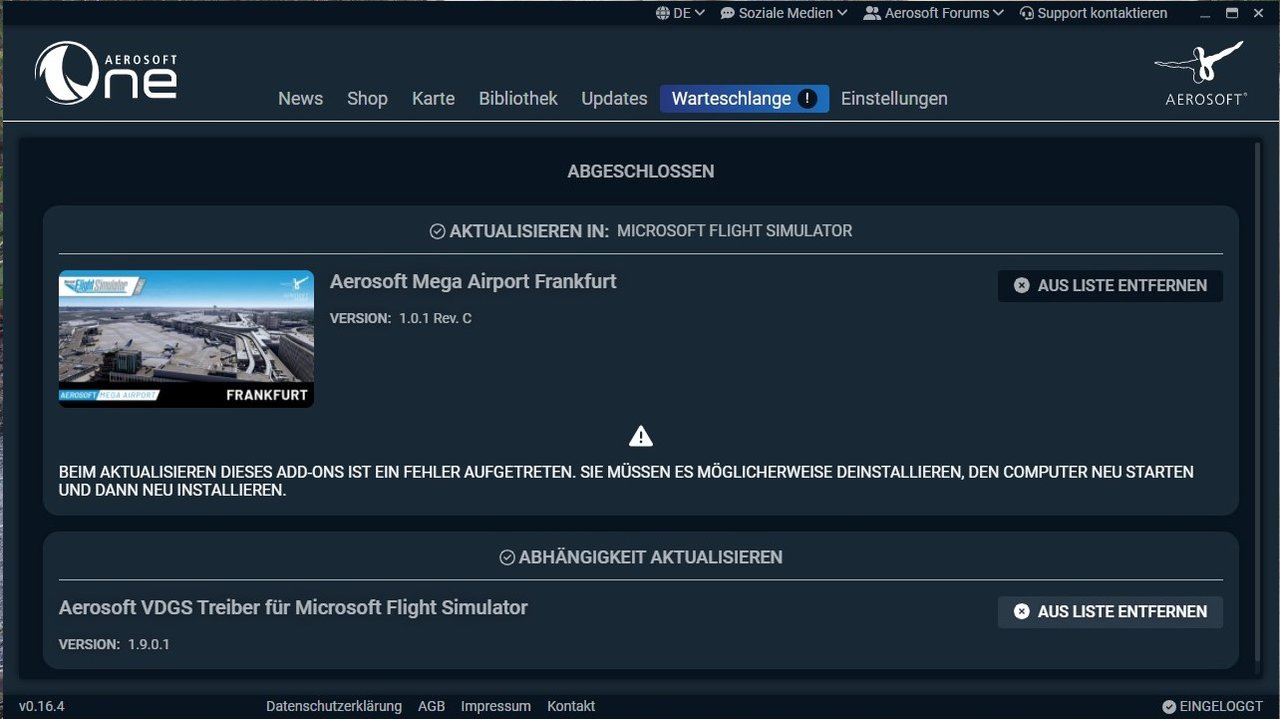Click the Frankfurt airport thumbnail image

[x=186, y=339]
